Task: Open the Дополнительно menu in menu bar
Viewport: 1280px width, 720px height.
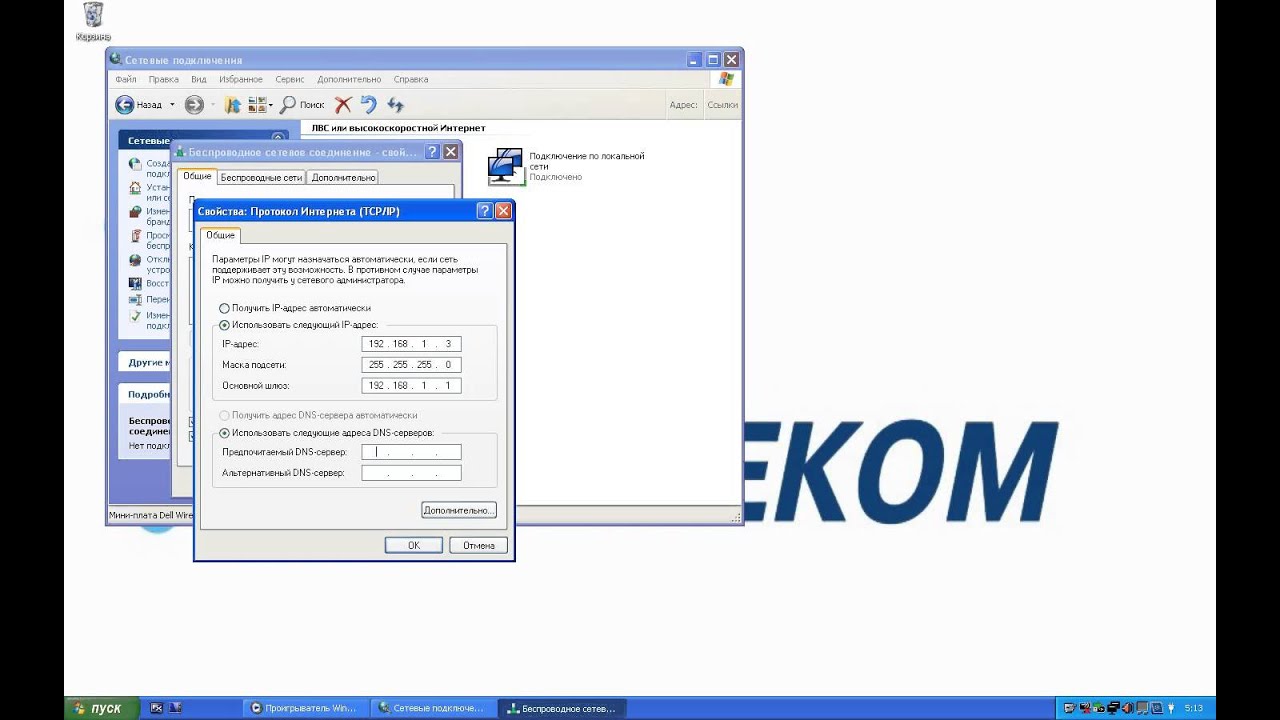Action: [349, 79]
